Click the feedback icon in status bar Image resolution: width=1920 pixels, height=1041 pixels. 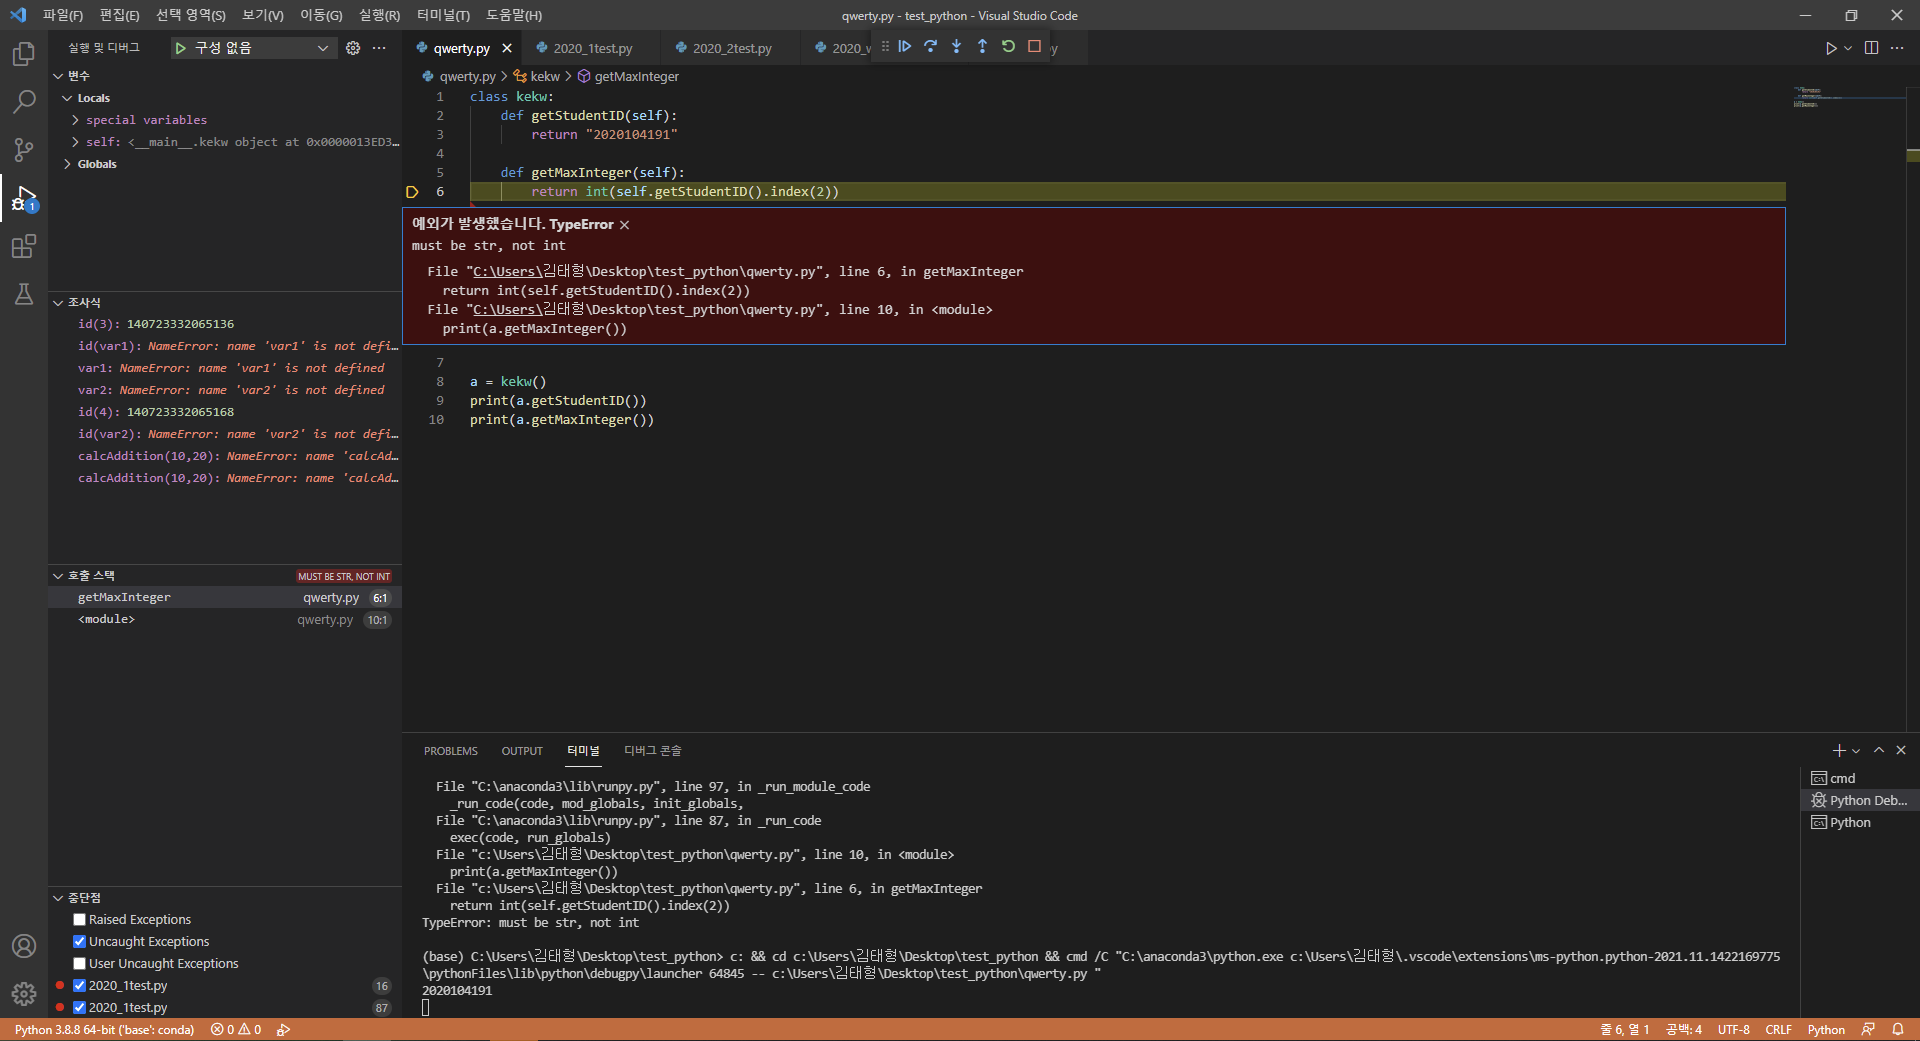point(1868,1029)
